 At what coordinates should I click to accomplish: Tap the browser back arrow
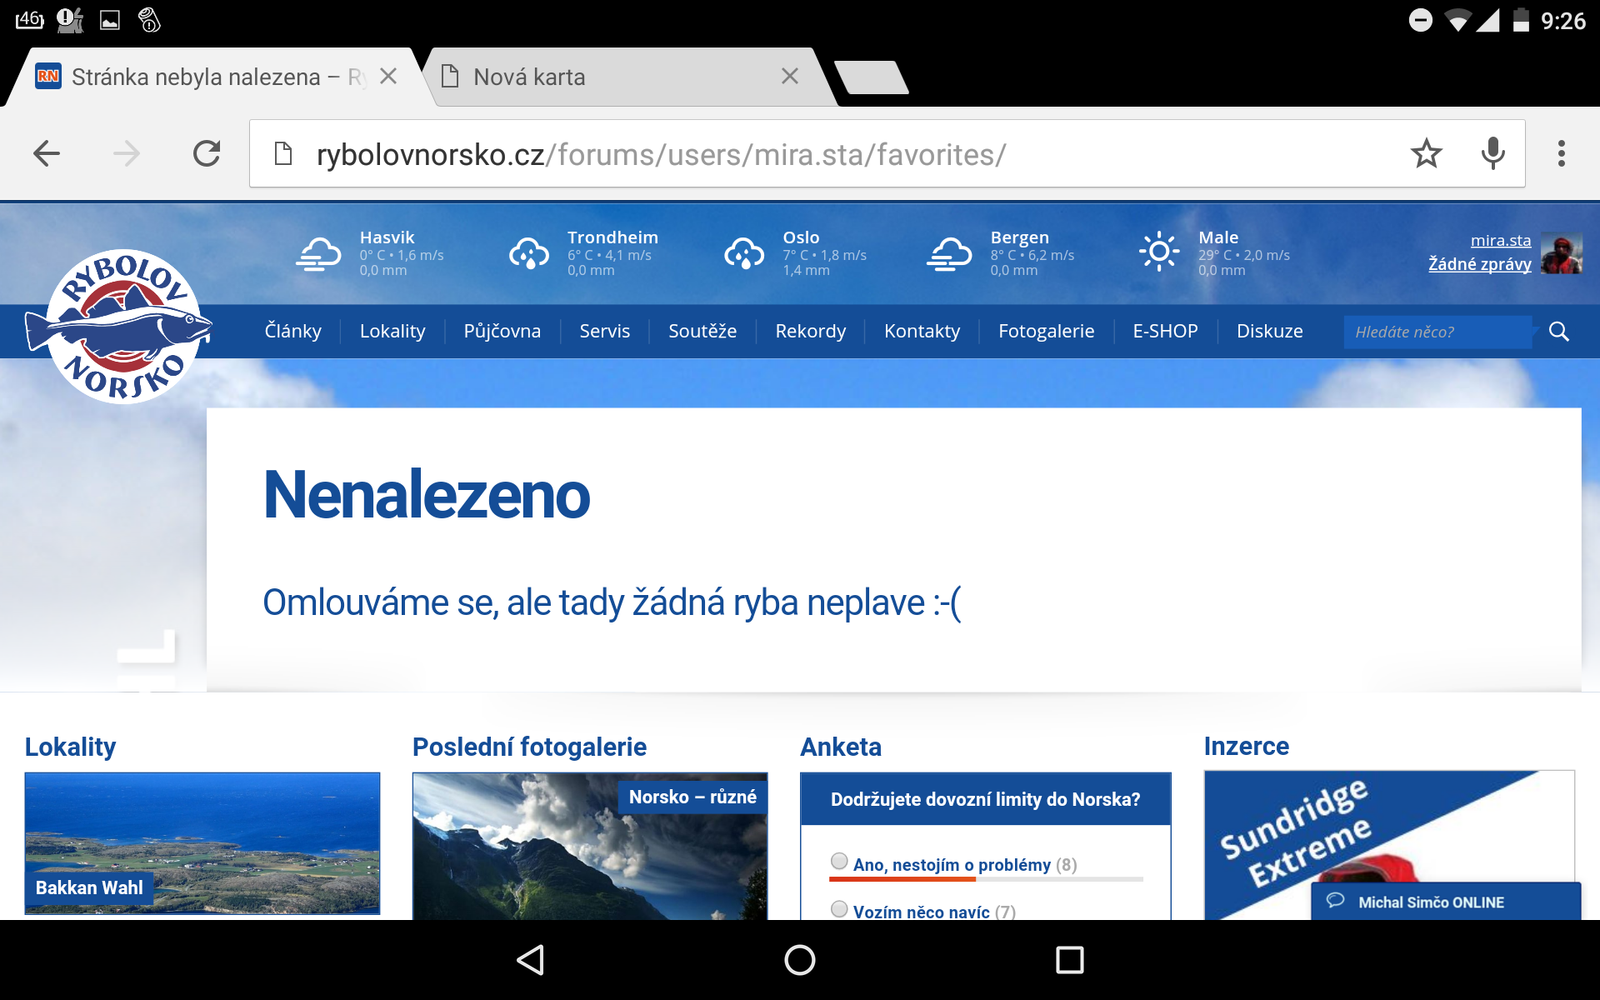tap(47, 154)
